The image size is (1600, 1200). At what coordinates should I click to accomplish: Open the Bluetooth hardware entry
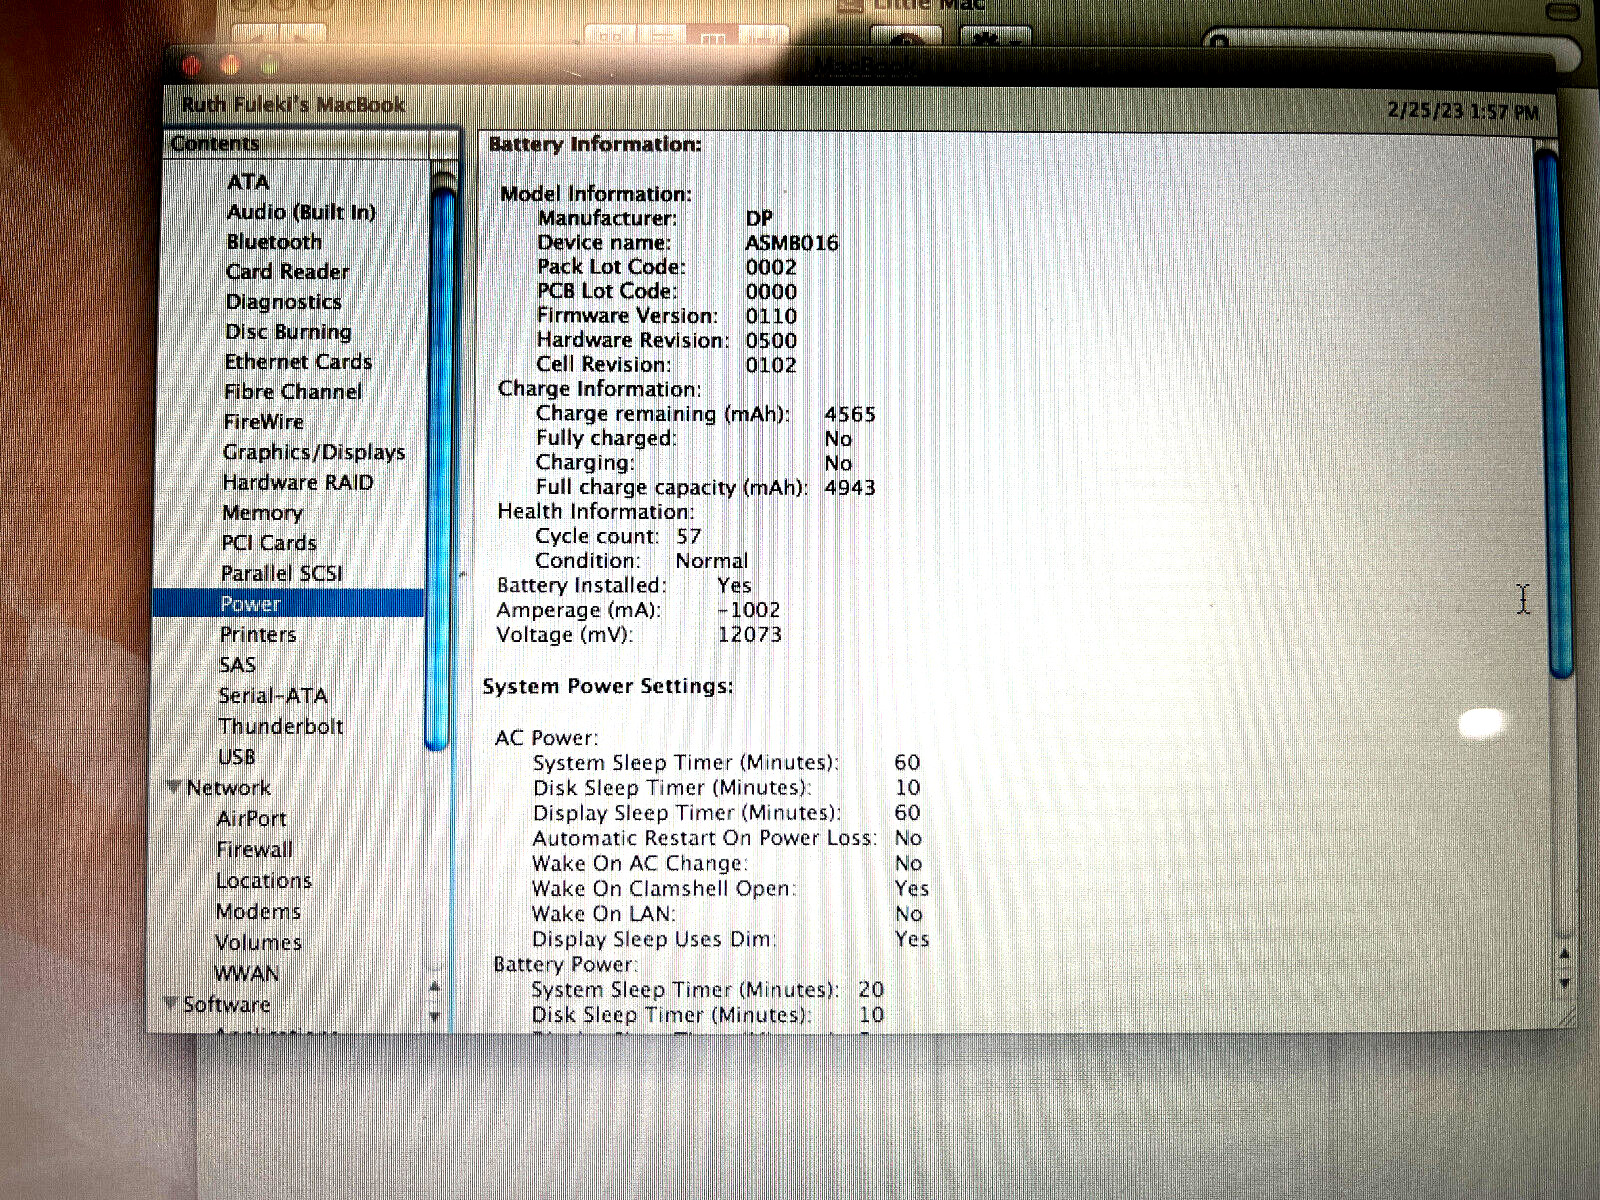click(x=274, y=242)
